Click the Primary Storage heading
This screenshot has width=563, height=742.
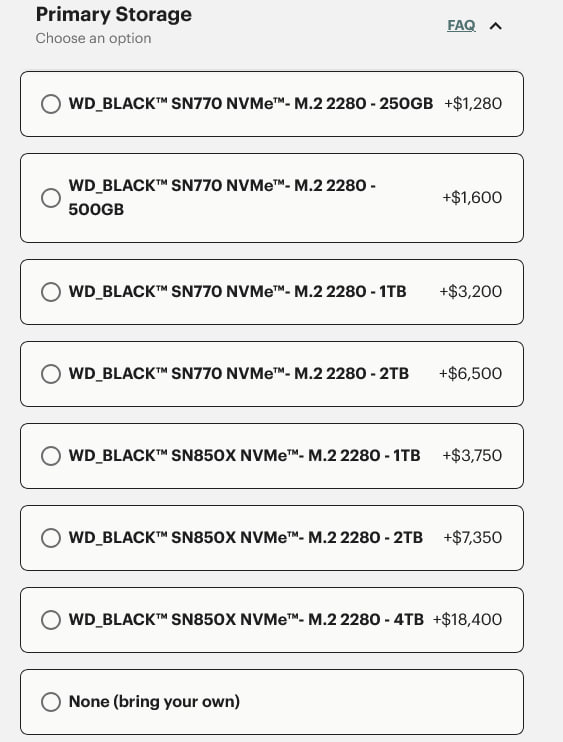pyautogui.click(x=114, y=15)
